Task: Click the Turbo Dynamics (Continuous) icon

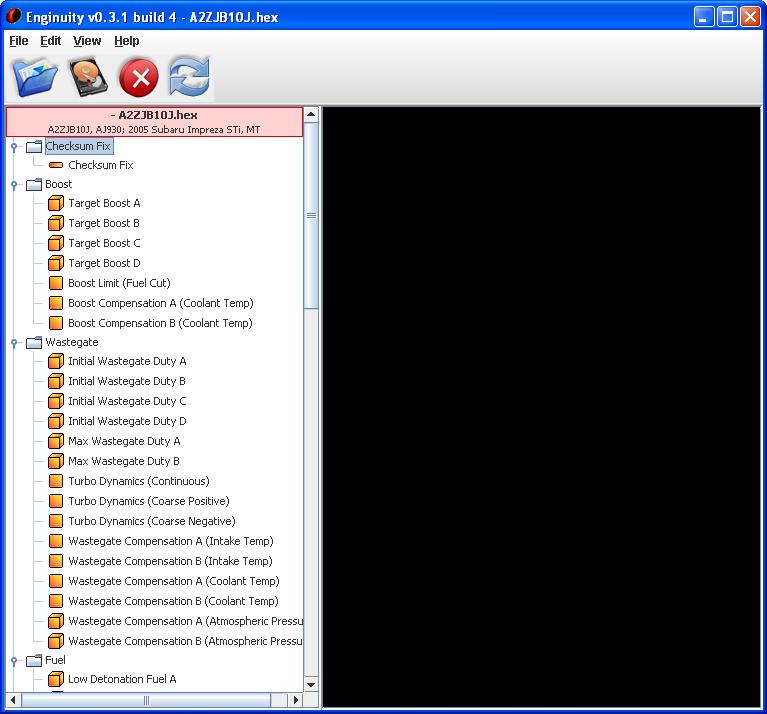Action: pos(56,481)
